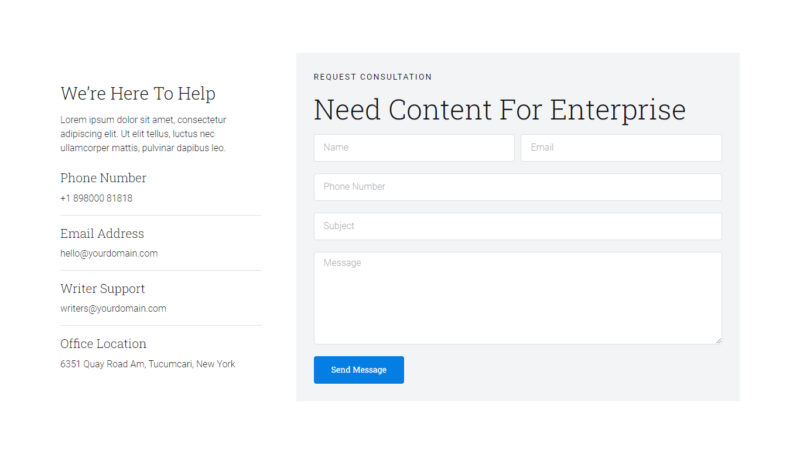The image size is (800, 454).
Task: Click the Phone Number heading in contact info
Action: [x=103, y=178]
